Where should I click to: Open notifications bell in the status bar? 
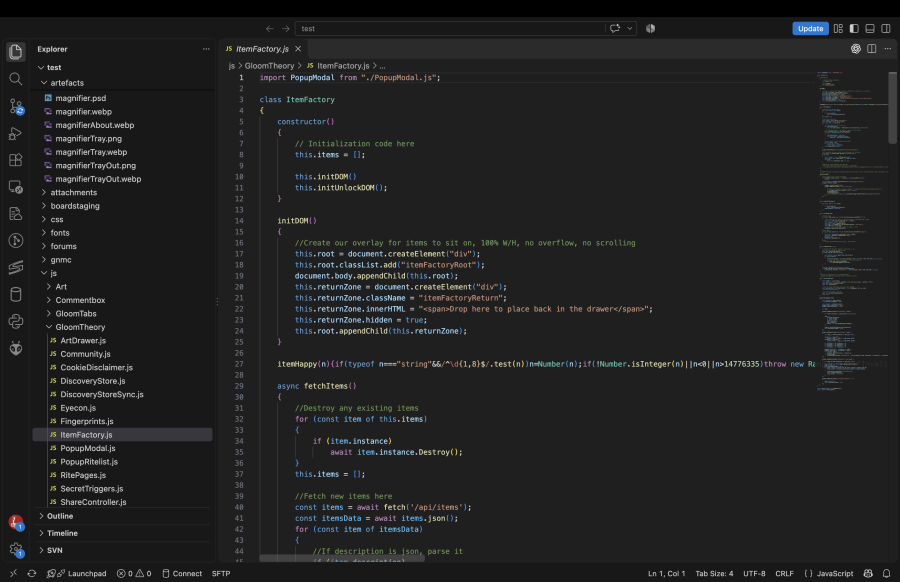[886, 573]
